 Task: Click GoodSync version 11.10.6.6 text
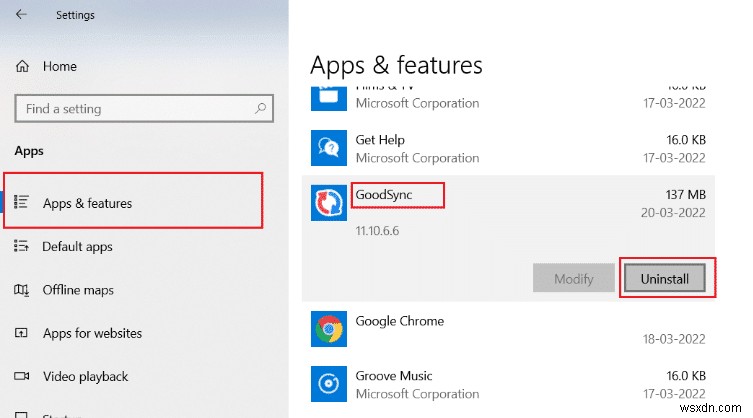click(x=377, y=231)
